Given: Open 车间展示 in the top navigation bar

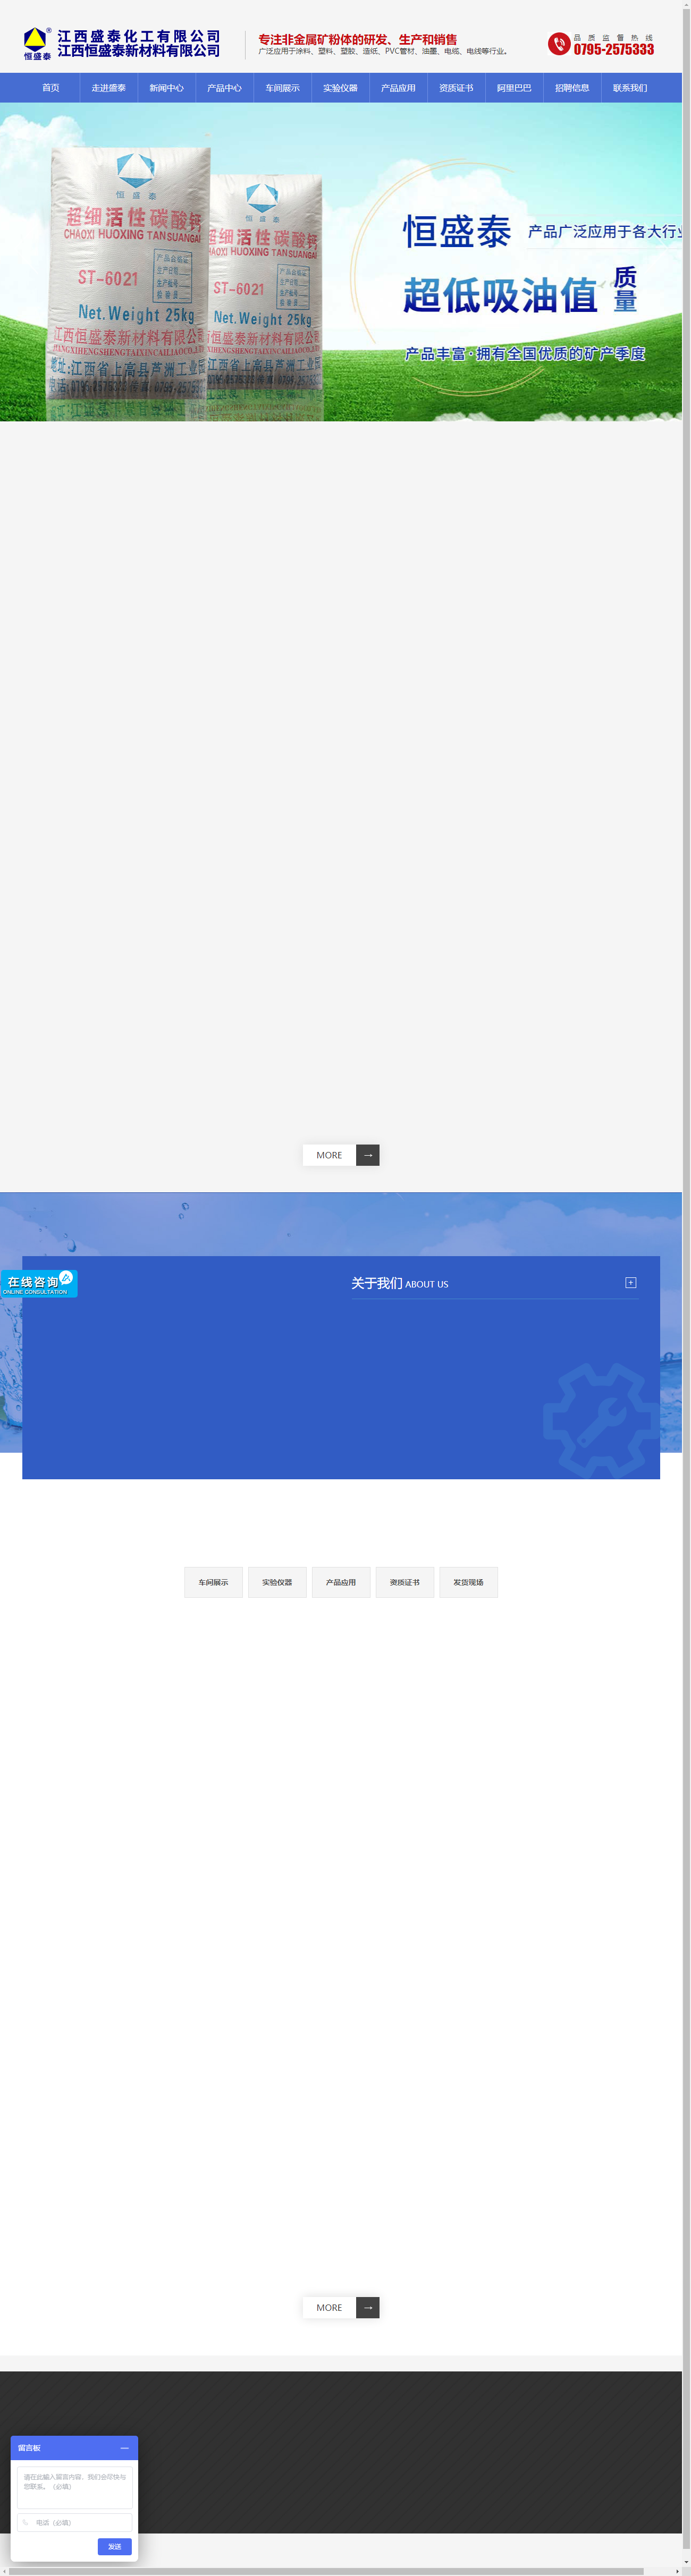Looking at the screenshot, I should click(283, 88).
